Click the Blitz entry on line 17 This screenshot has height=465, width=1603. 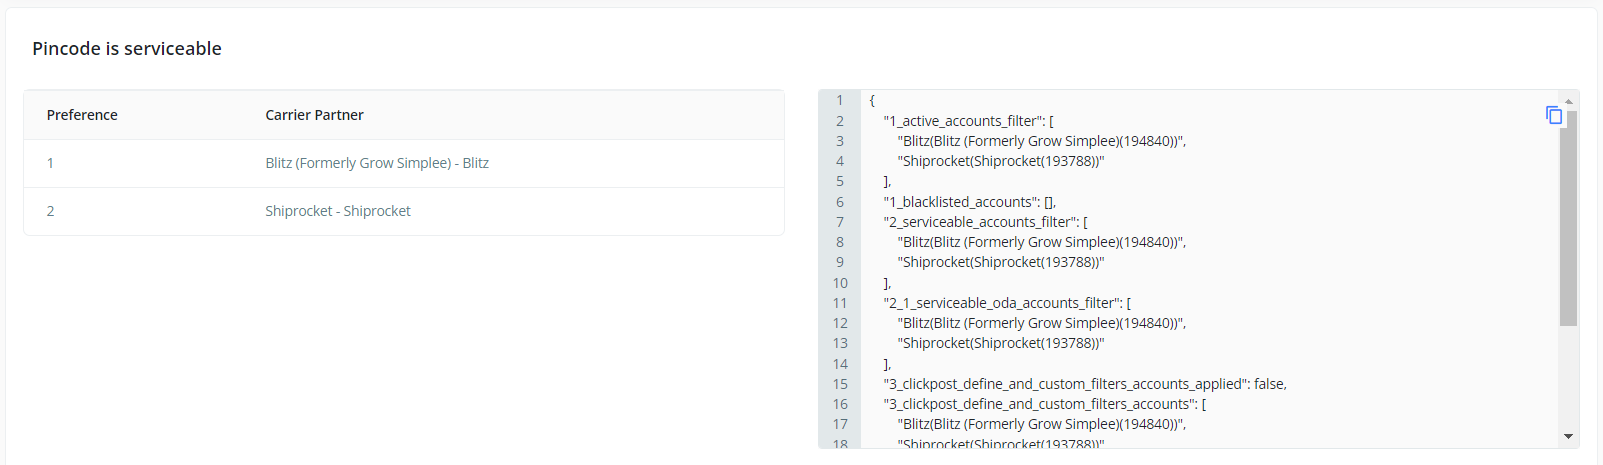1041,424
